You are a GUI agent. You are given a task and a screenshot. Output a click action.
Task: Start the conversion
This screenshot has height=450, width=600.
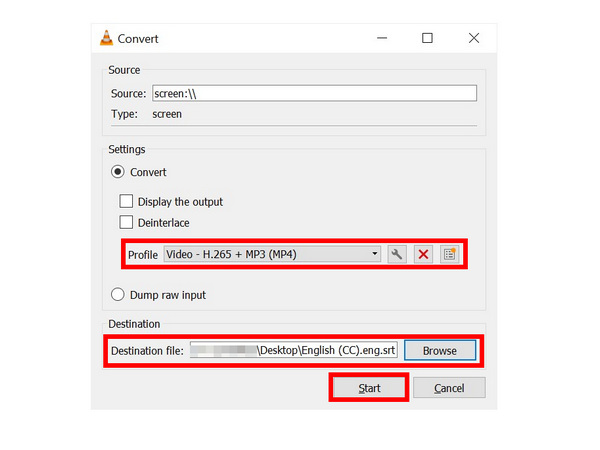point(369,388)
